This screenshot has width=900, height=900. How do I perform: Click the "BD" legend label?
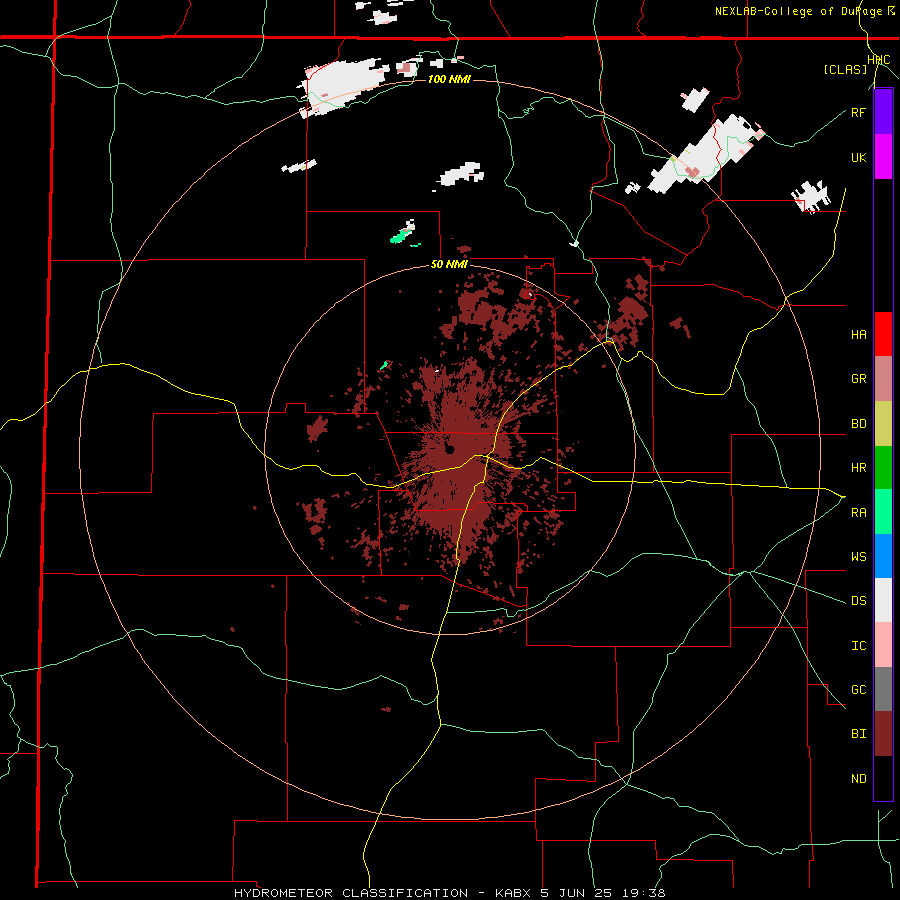(x=858, y=424)
